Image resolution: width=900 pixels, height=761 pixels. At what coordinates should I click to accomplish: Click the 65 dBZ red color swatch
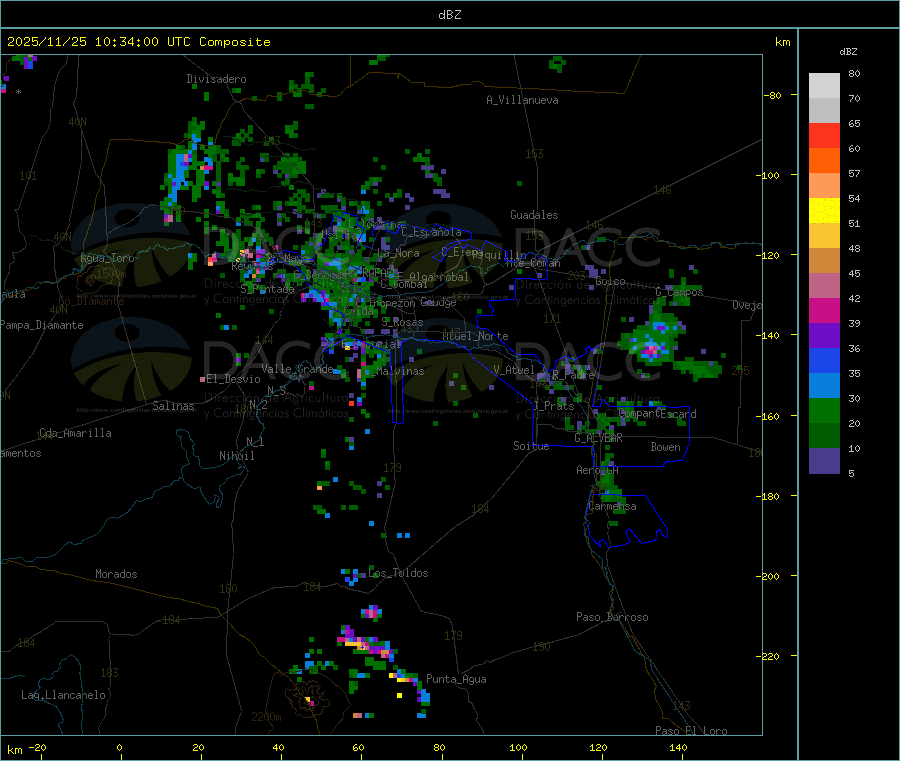(824, 135)
